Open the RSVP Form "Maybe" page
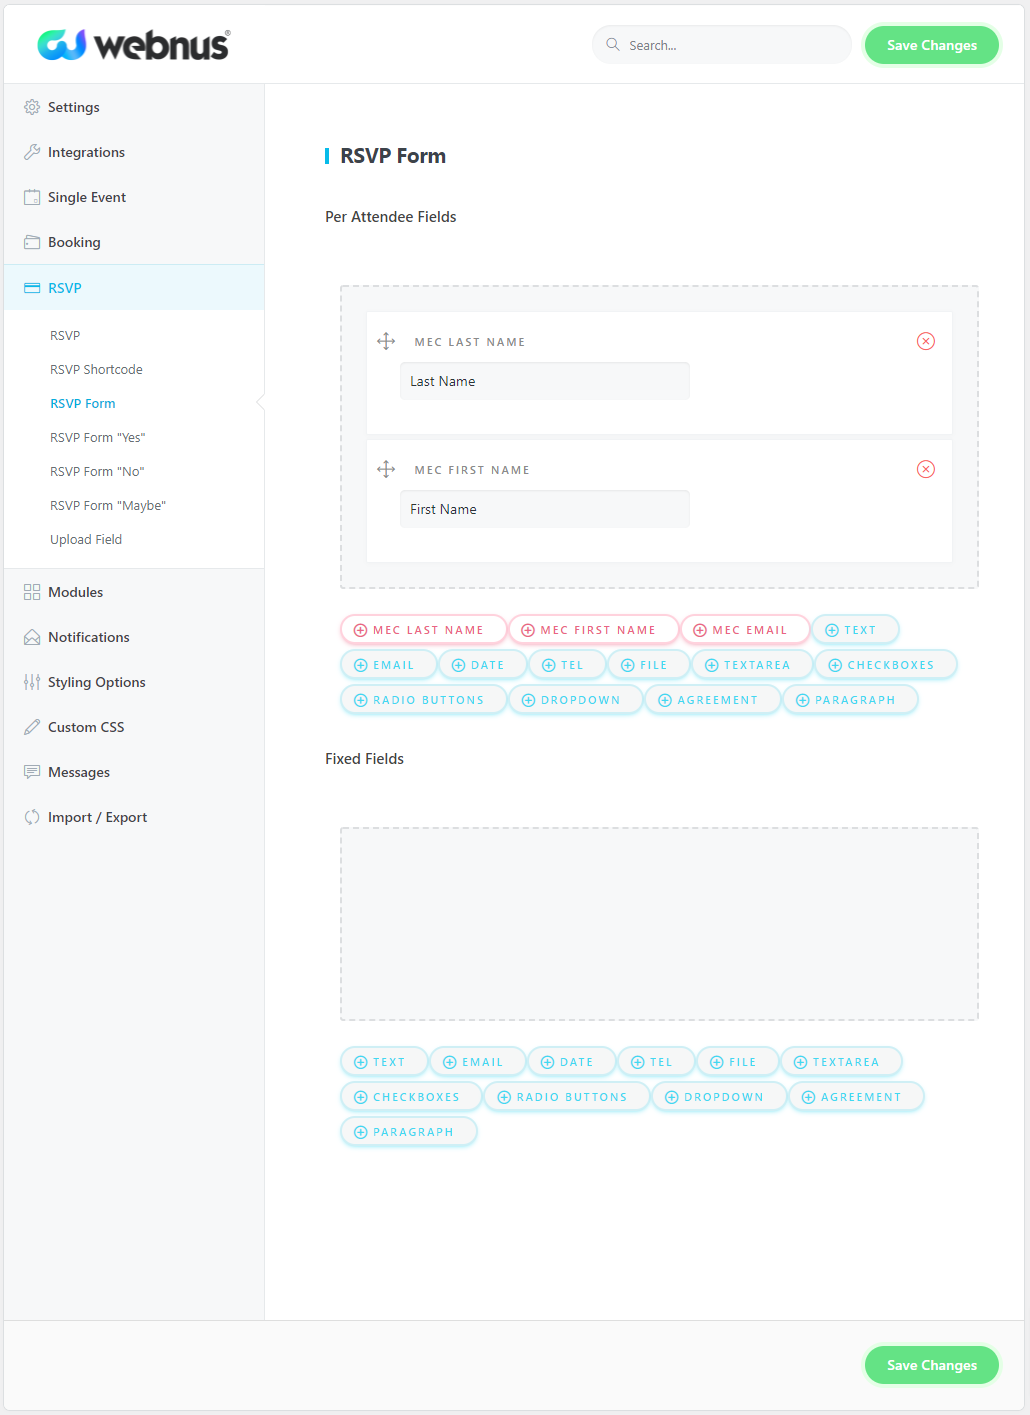This screenshot has height=1415, width=1030. coord(108,505)
